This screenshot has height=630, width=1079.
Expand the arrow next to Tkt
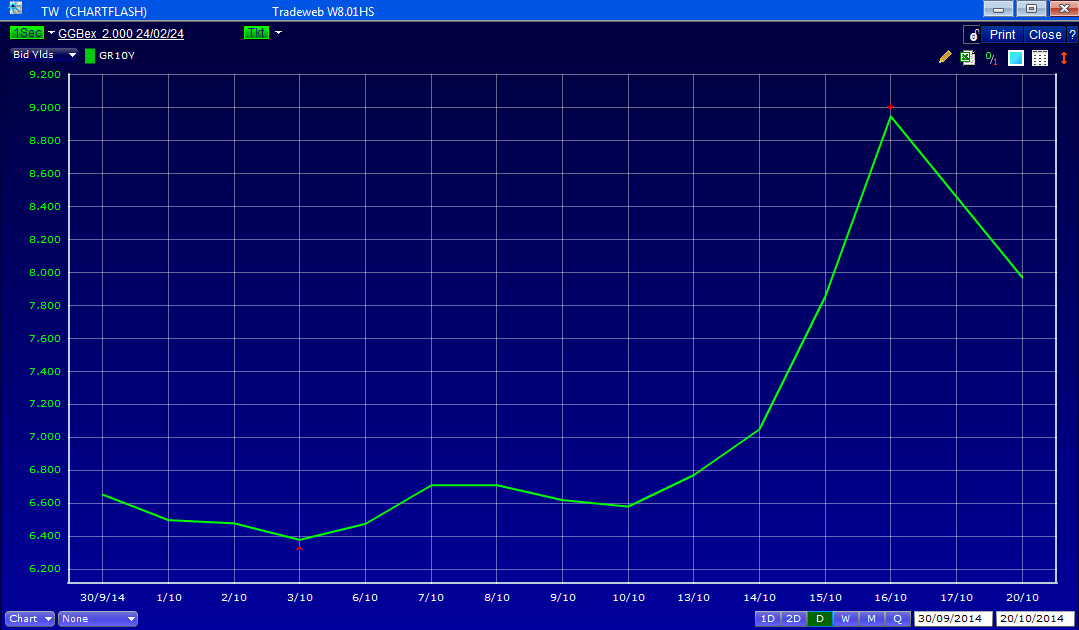tap(278, 33)
